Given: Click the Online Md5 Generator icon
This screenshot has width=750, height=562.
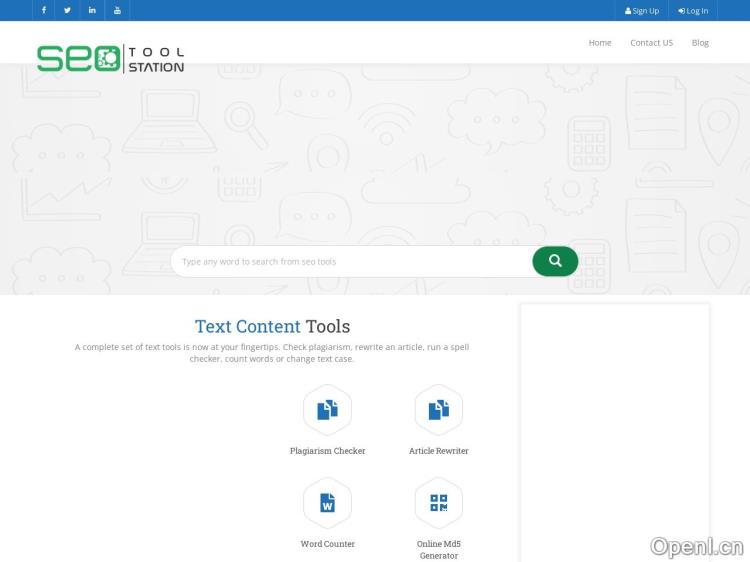Looking at the screenshot, I should click(438, 503).
